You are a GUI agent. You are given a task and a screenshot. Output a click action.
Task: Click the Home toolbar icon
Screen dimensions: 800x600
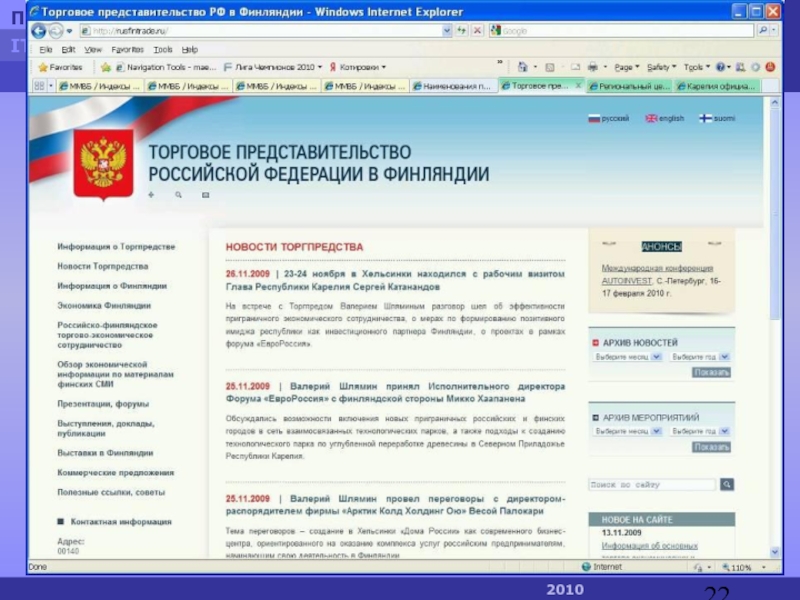522,67
